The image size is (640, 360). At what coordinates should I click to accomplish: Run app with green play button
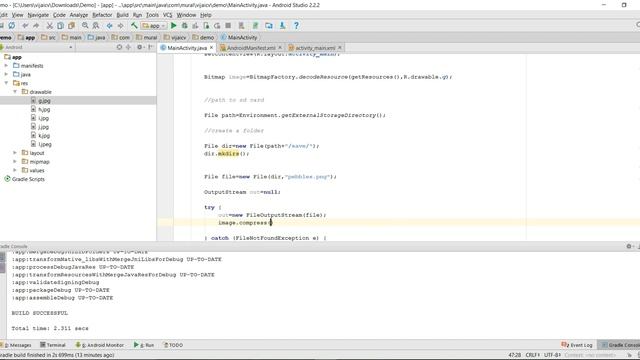pyautogui.click(x=173, y=25)
